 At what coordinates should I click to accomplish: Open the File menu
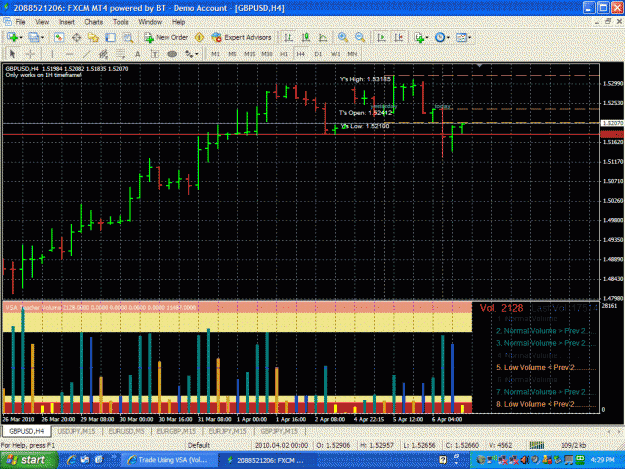pos(20,22)
